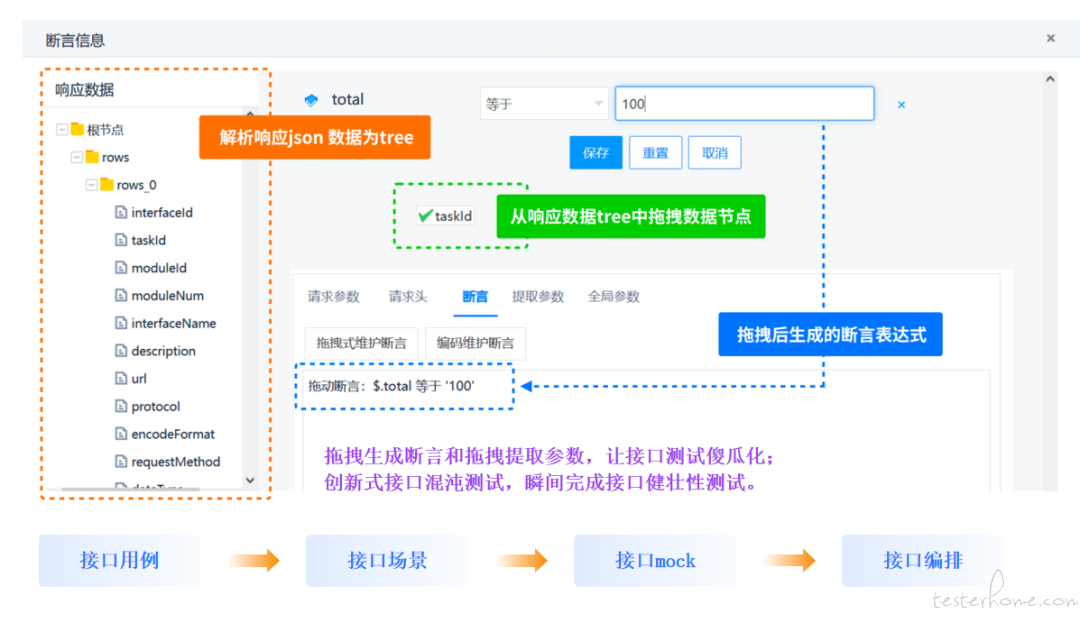Select the url tree node
This screenshot has height=623, width=1080.
[138, 378]
